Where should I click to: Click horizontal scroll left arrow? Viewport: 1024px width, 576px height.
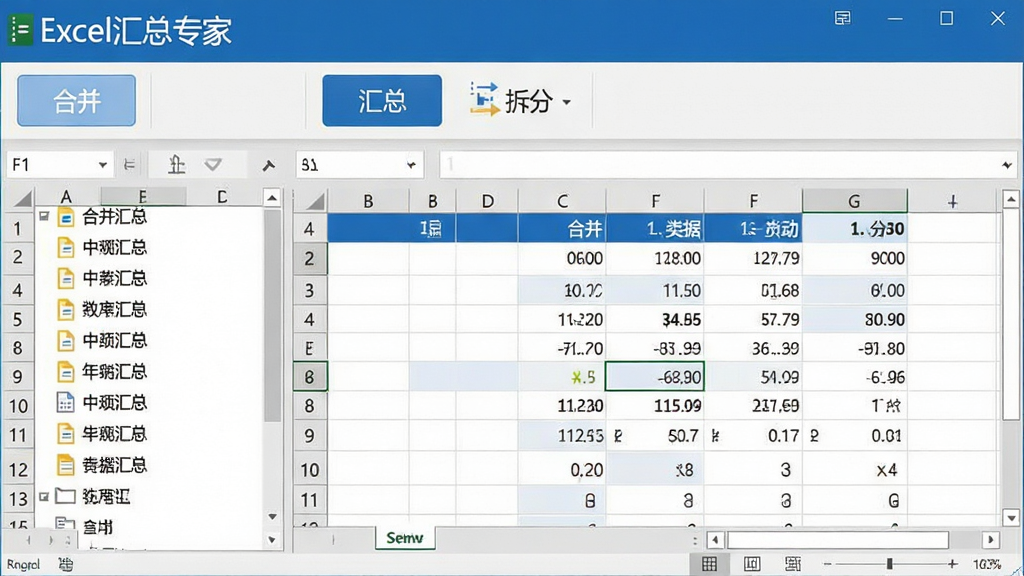pos(715,539)
